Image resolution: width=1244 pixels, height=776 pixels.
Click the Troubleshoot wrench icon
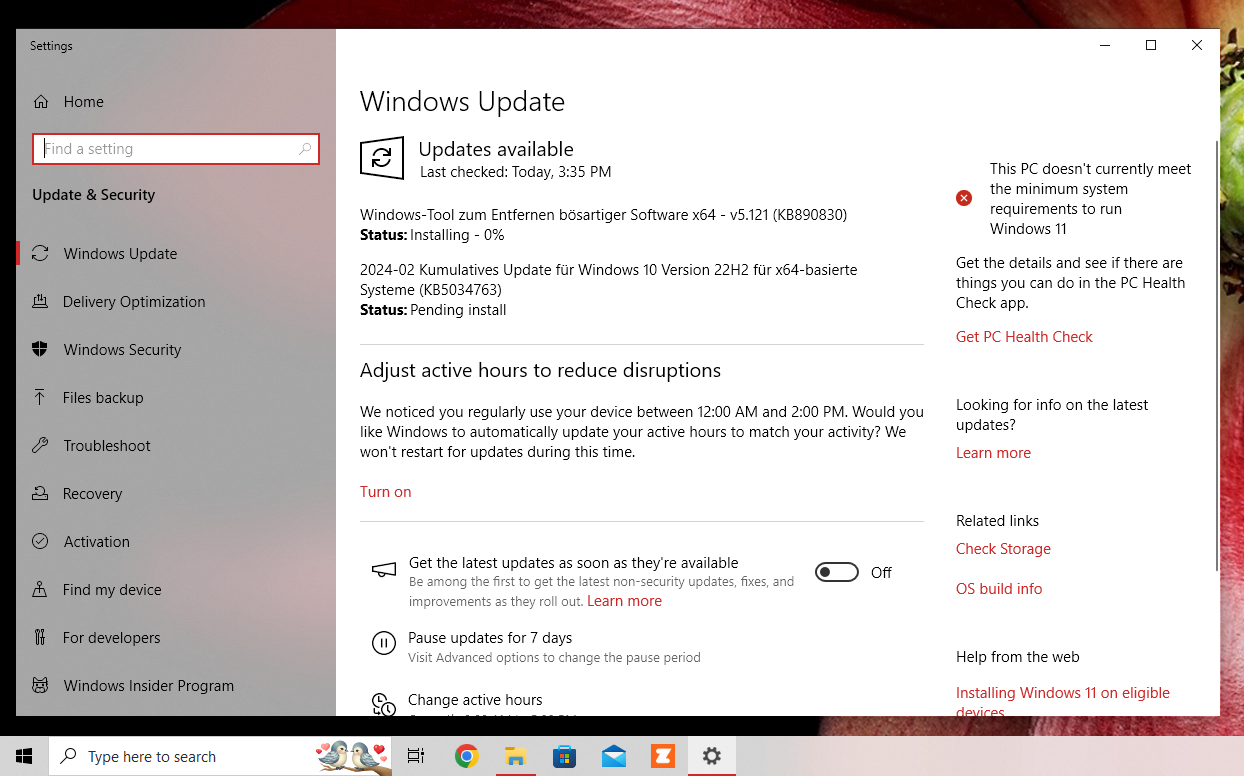point(40,446)
